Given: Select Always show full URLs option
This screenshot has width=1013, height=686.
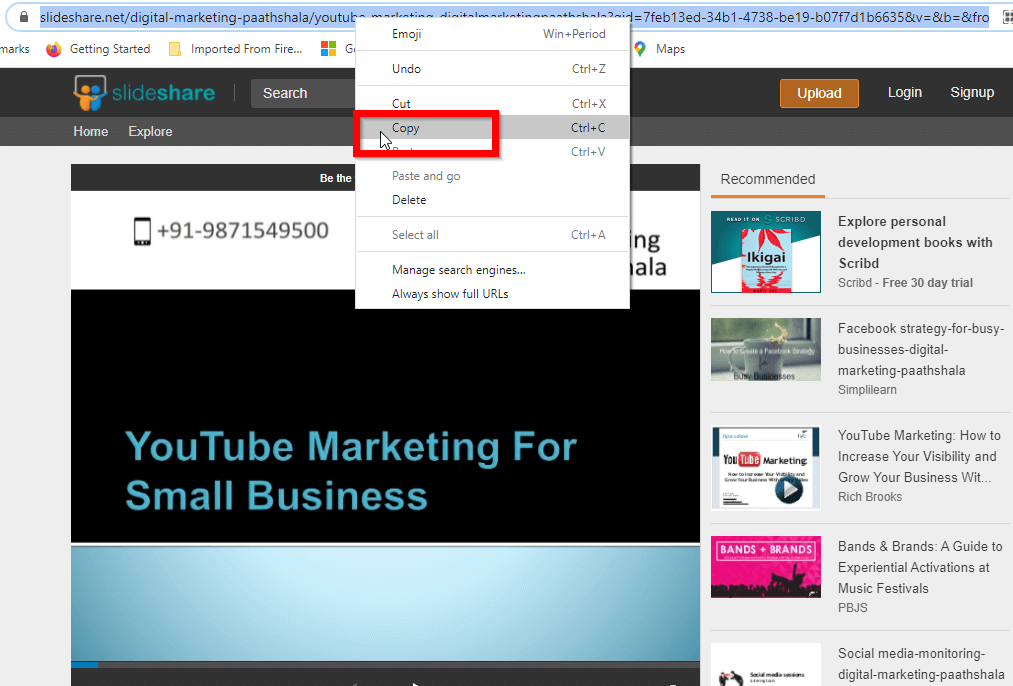Looking at the screenshot, I should point(492,293).
